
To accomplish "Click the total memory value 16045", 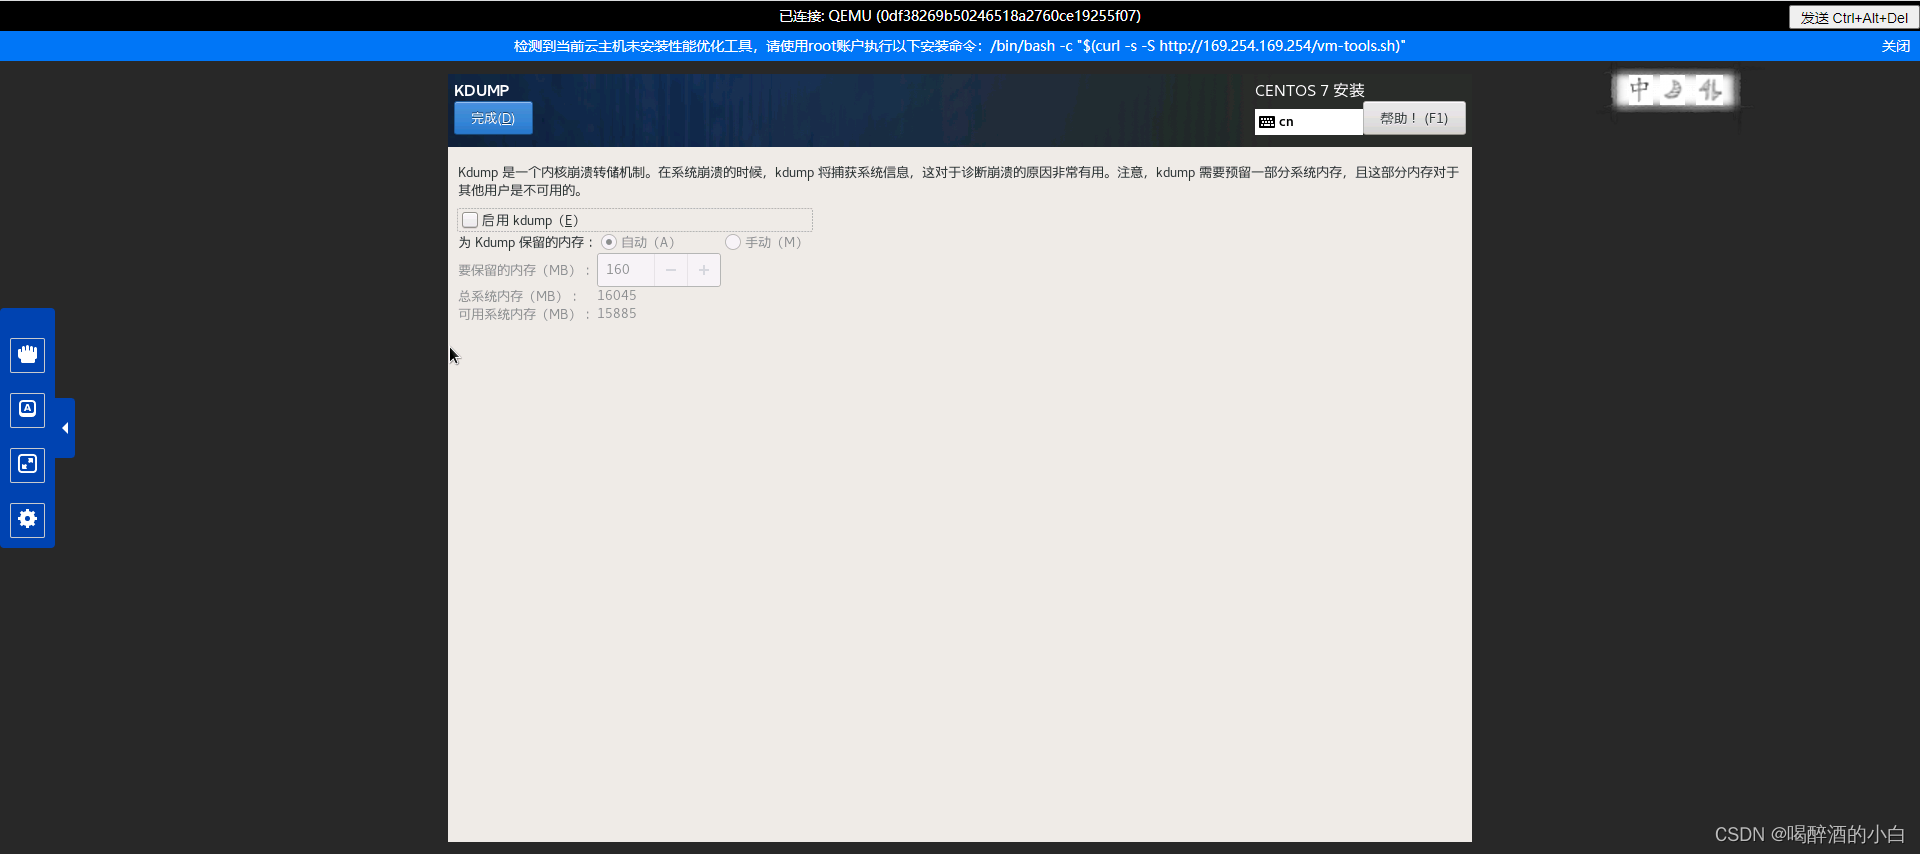I will click(x=617, y=296).
